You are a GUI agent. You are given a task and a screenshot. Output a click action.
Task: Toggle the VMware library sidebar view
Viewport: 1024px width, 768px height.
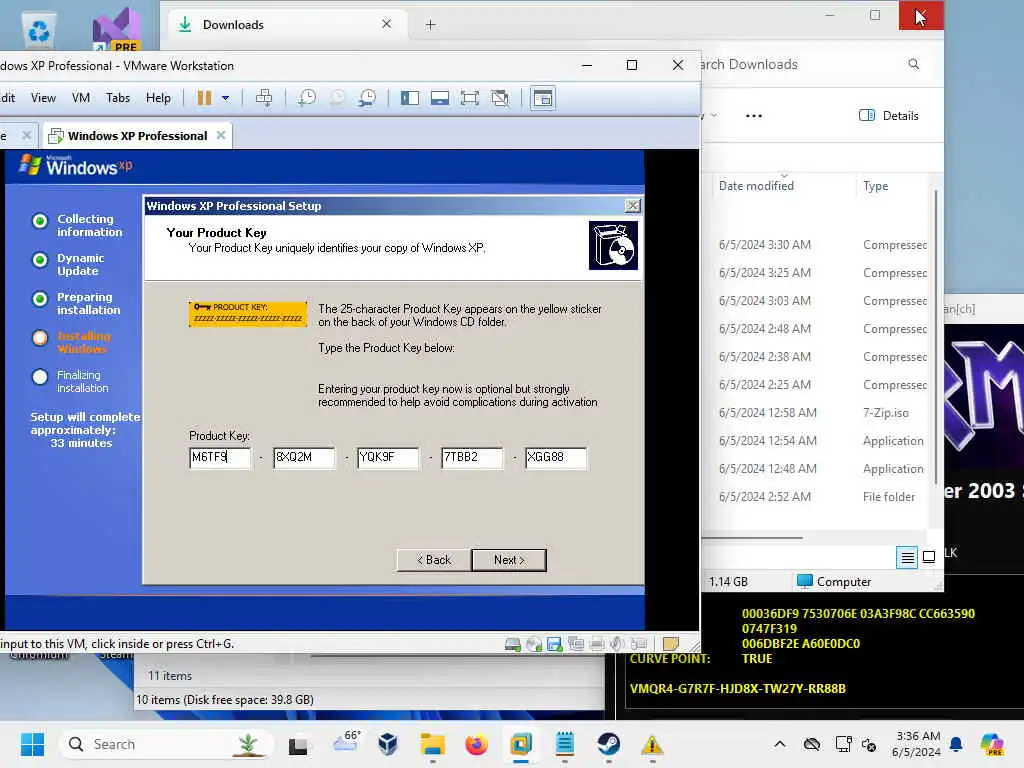click(x=409, y=98)
